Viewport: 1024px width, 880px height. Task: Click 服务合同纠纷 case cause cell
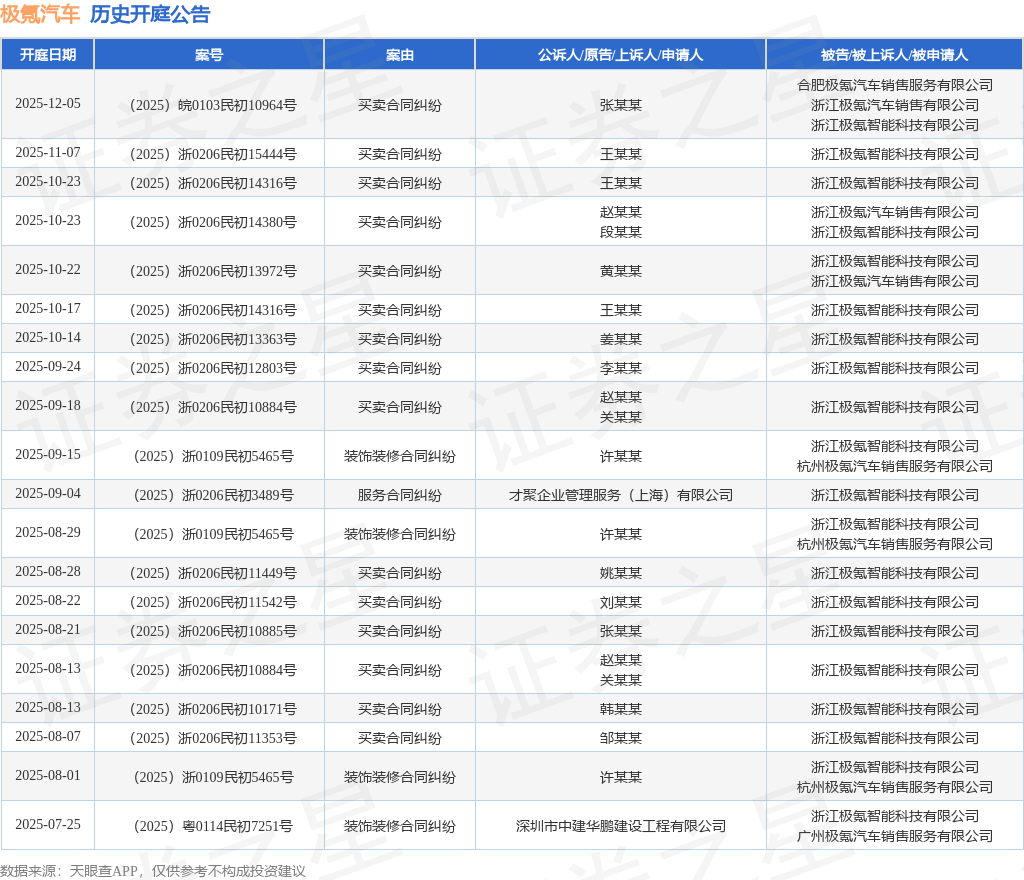[x=400, y=495]
